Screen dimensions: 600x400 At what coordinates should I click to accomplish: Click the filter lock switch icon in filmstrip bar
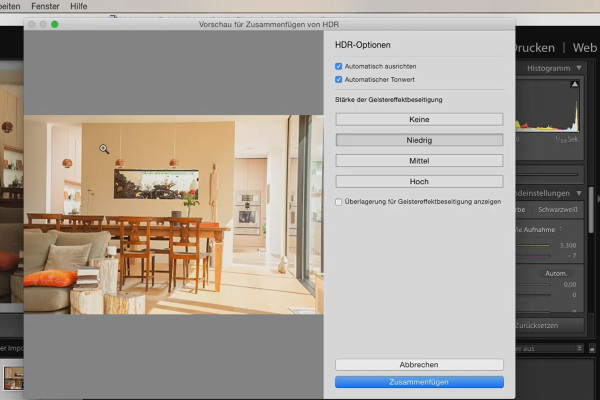click(x=592, y=349)
